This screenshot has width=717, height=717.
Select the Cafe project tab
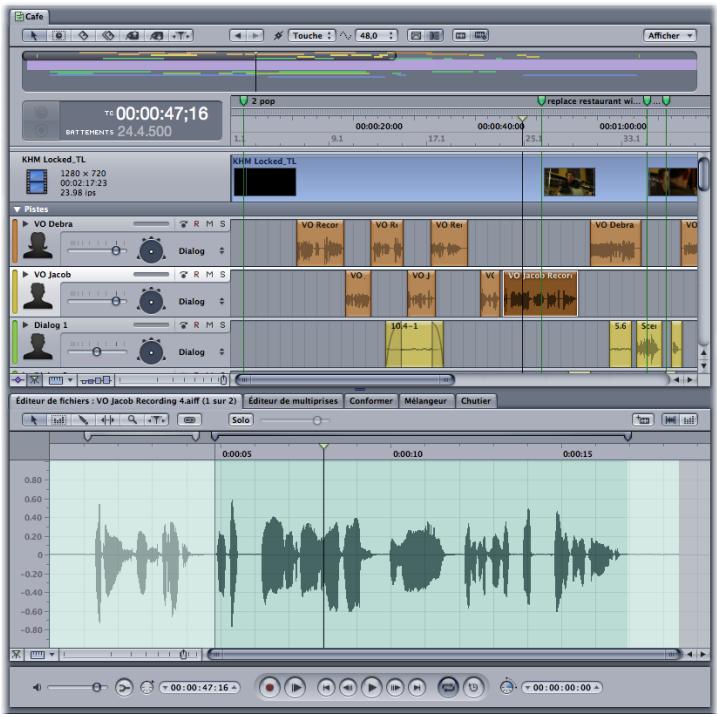click(29, 16)
